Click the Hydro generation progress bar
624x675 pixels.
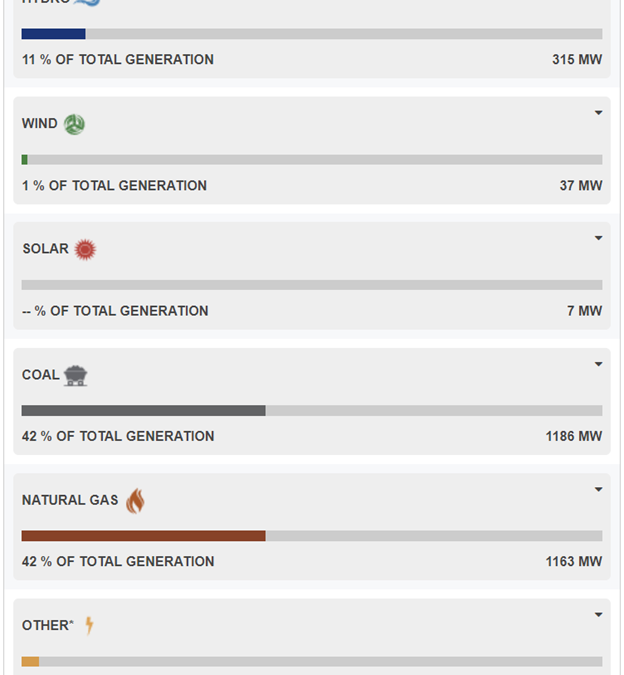312,34
